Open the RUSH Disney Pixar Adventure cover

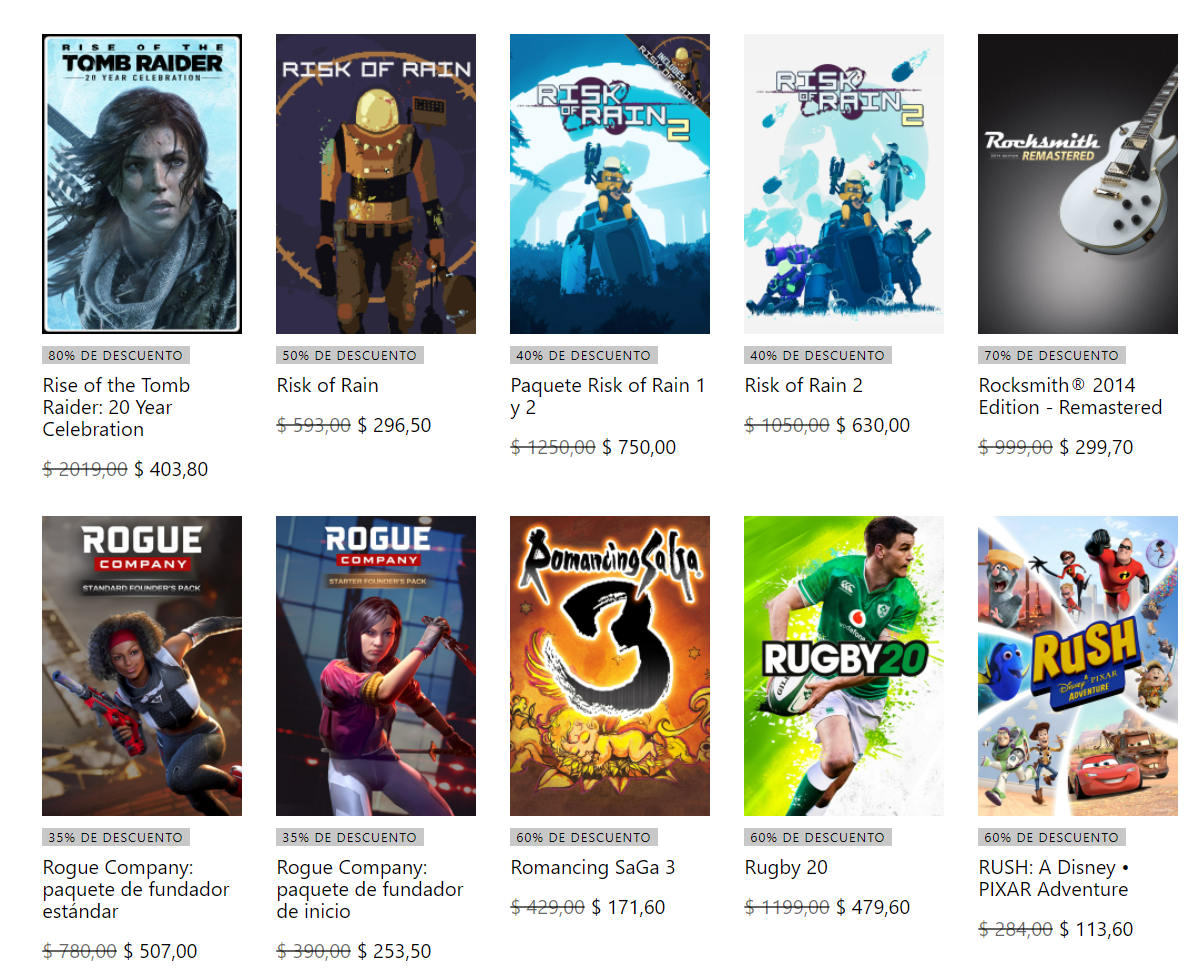[x=1078, y=666]
